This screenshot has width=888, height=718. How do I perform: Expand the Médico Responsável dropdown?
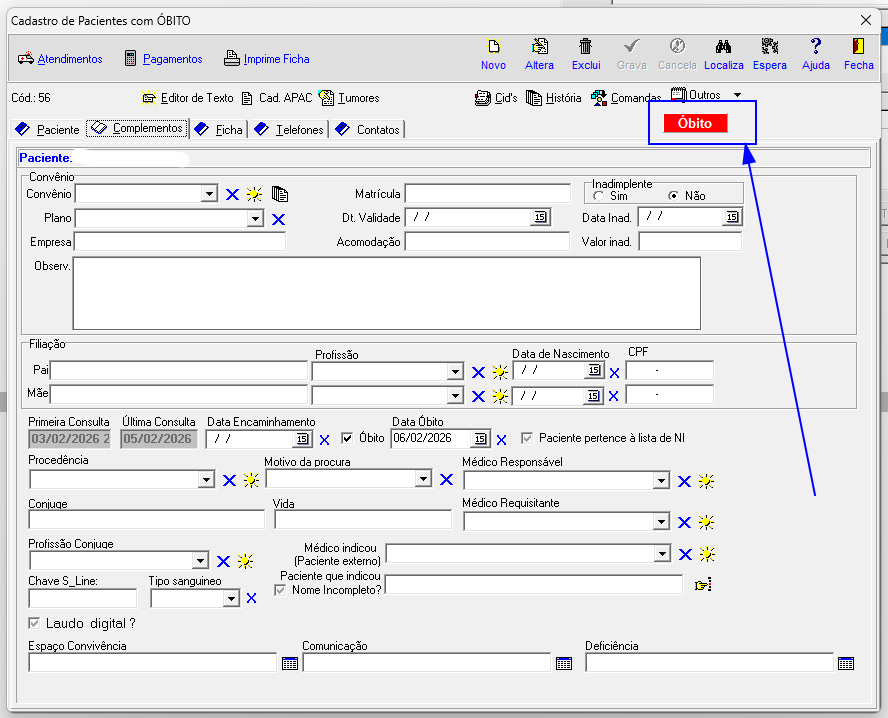661,481
